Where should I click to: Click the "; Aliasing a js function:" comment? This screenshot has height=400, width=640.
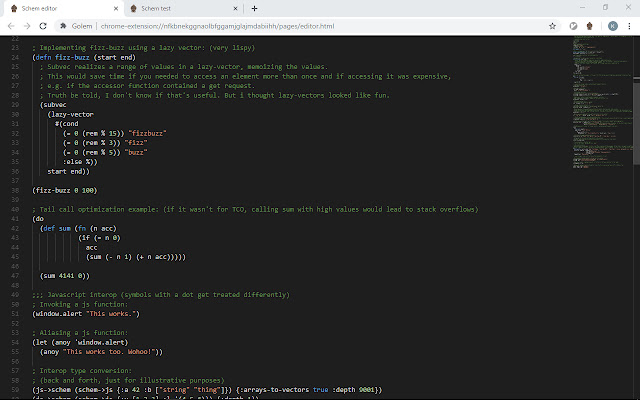pyautogui.click(x=80, y=333)
